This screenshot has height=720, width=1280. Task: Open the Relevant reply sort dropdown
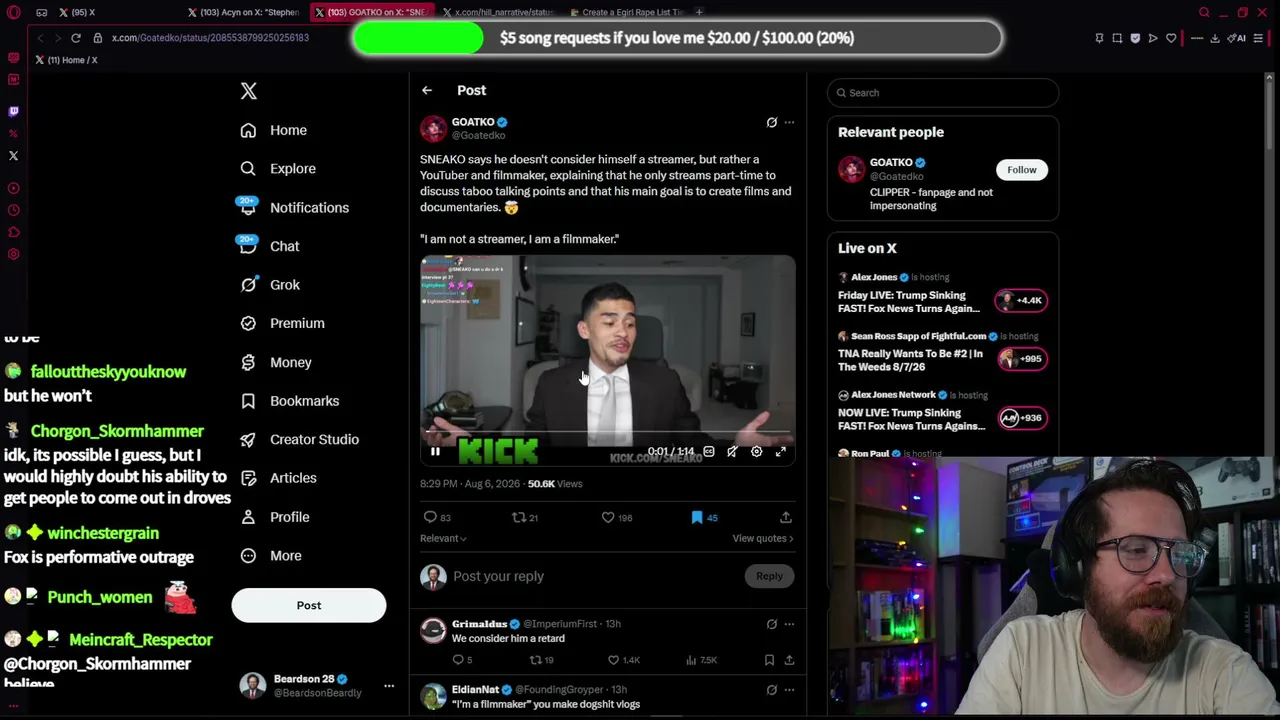[443, 538]
